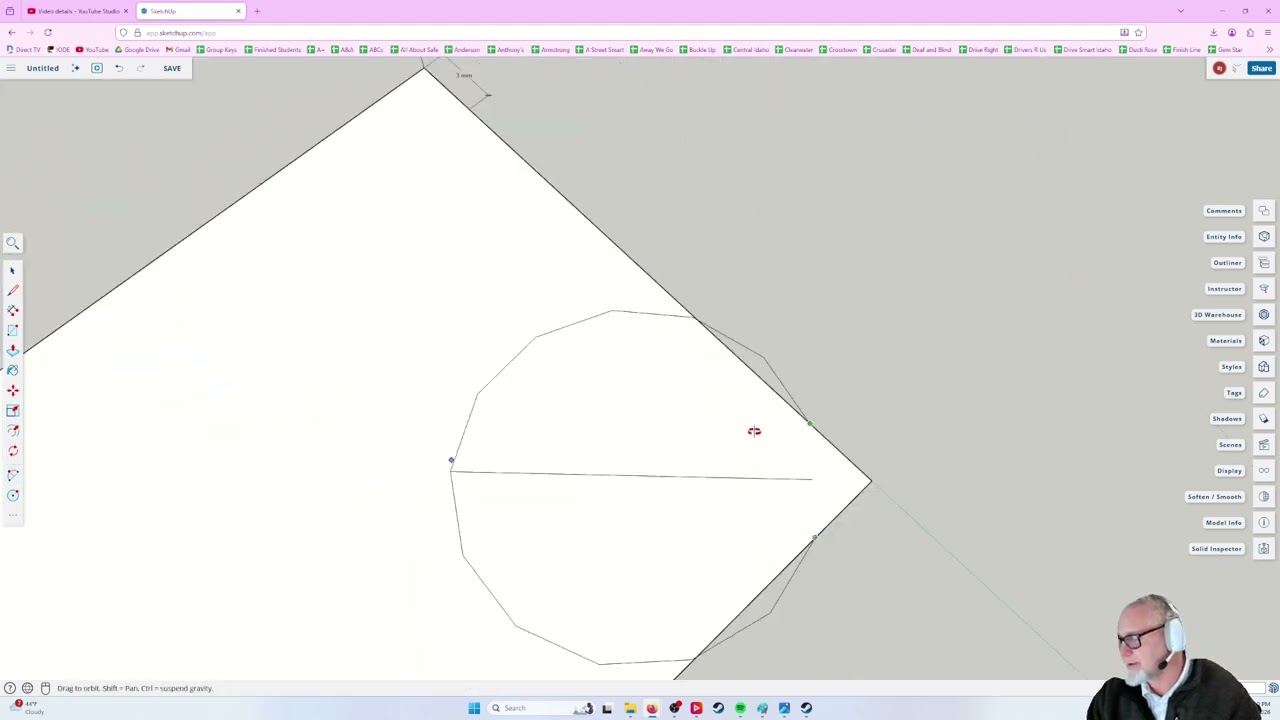Screen dimensions: 1280x720
Task: Switch to the SketchUp browser tab
Action: (190, 11)
